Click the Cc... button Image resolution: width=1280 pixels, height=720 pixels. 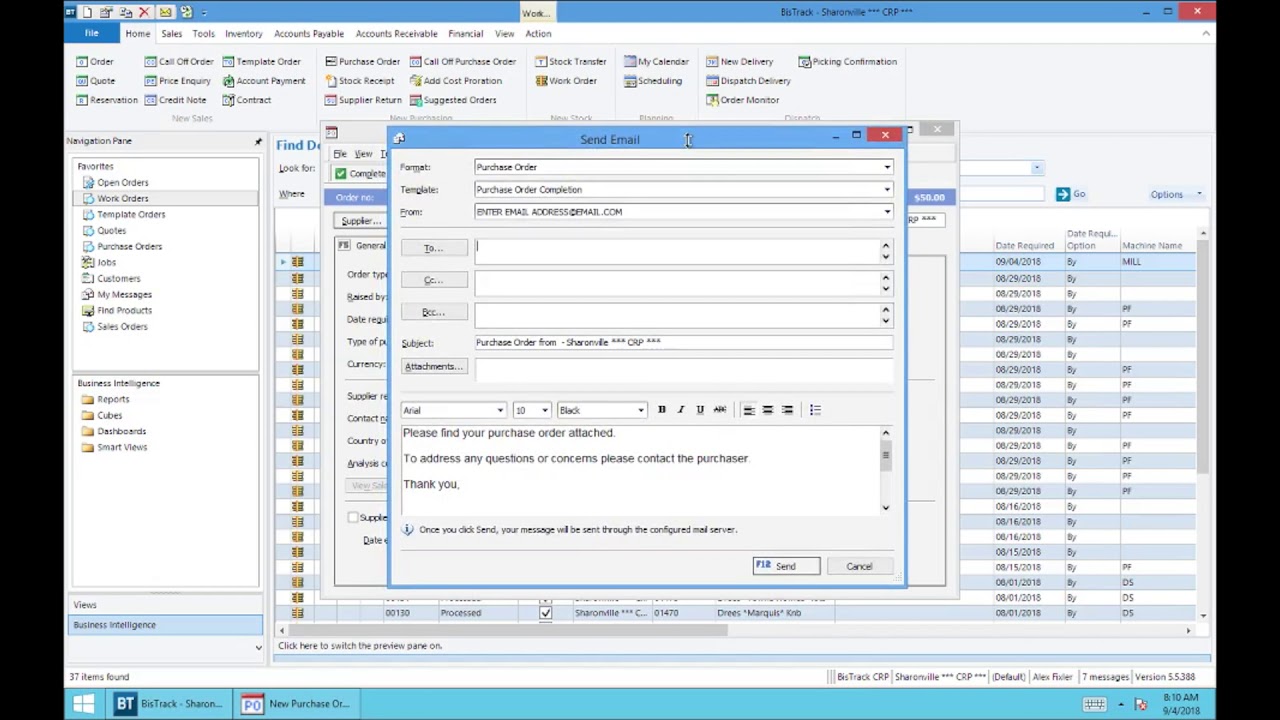click(x=433, y=280)
